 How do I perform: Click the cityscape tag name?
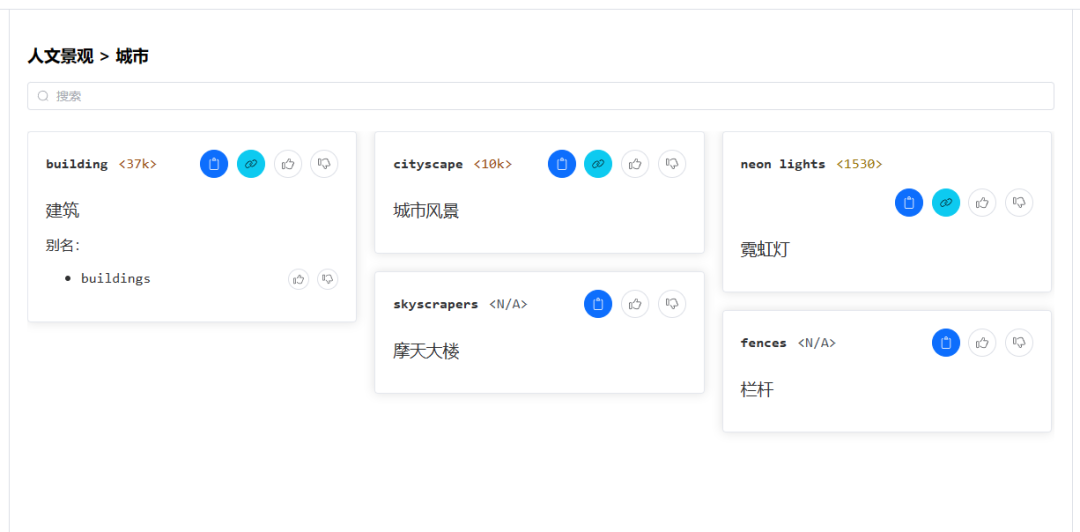pyautogui.click(x=428, y=164)
